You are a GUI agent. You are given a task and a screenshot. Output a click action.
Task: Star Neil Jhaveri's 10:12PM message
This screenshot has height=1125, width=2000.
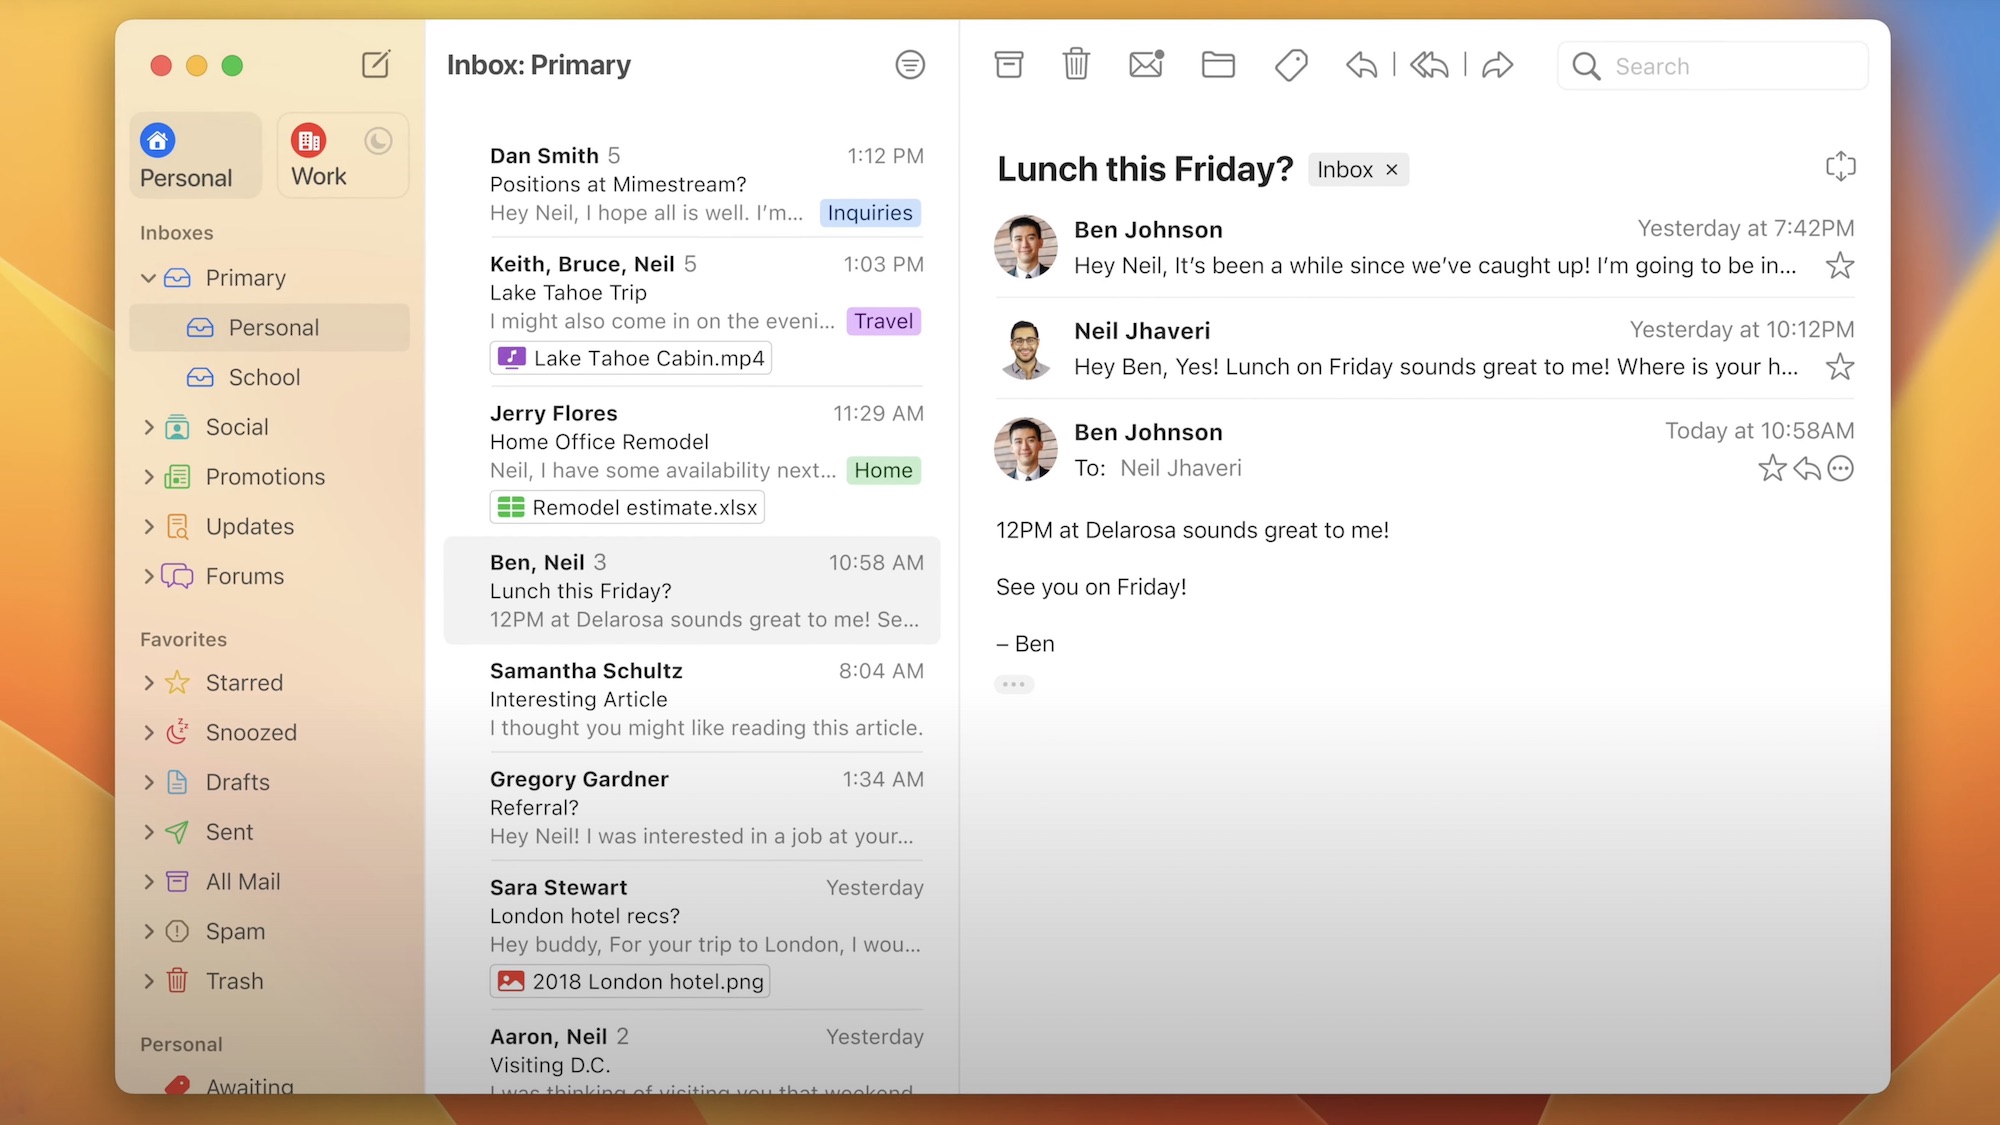click(x=1839, y=367)
